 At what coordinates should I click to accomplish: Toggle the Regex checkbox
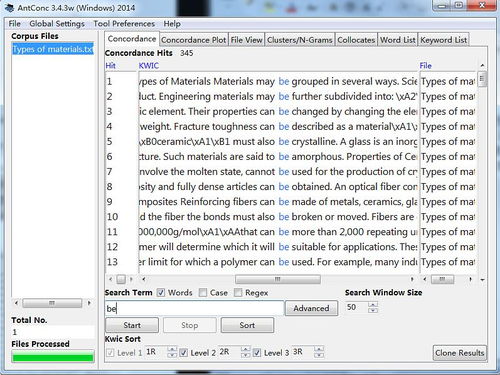tap(238, 293)
